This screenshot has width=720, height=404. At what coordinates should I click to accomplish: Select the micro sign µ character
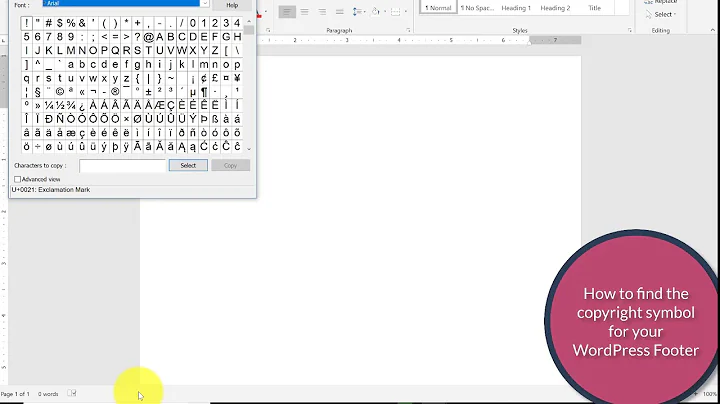pos(193,91)
